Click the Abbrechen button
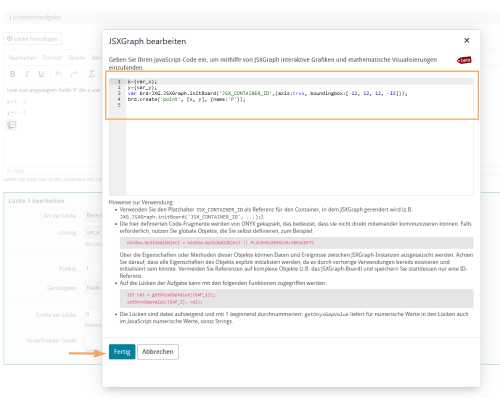 [158, 352]
